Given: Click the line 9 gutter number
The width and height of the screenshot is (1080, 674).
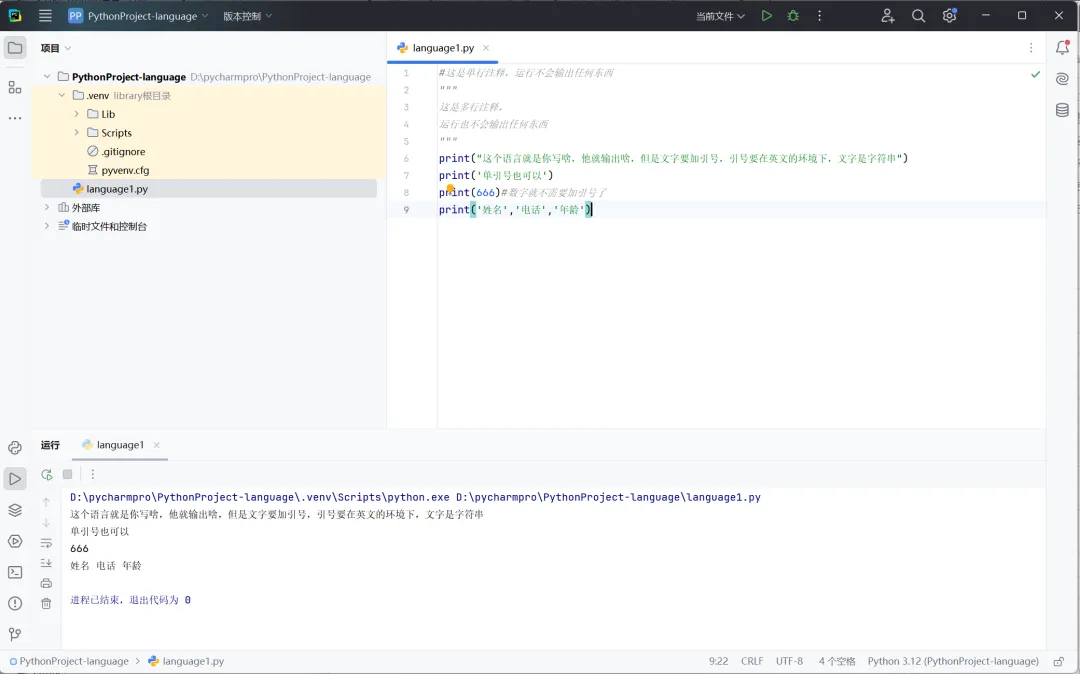Looking at the screenshot, I should (406, 209).
